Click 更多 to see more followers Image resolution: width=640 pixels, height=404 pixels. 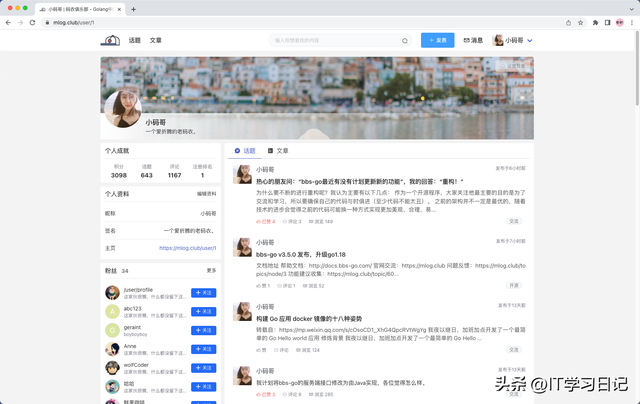coord(211,271)
